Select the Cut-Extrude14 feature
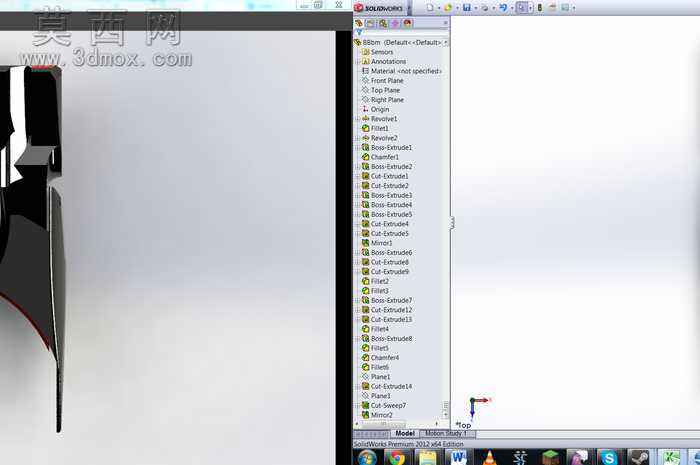The width and height of the screenshot is (700, 465). [x=387, y=386]
